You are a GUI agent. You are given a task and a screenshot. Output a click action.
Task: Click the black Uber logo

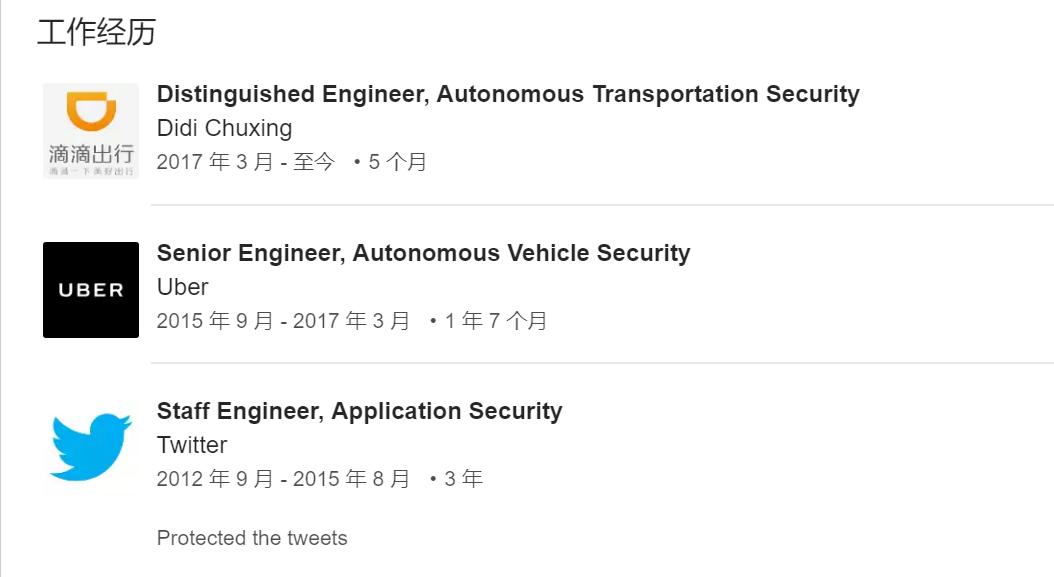click(91, 290)
